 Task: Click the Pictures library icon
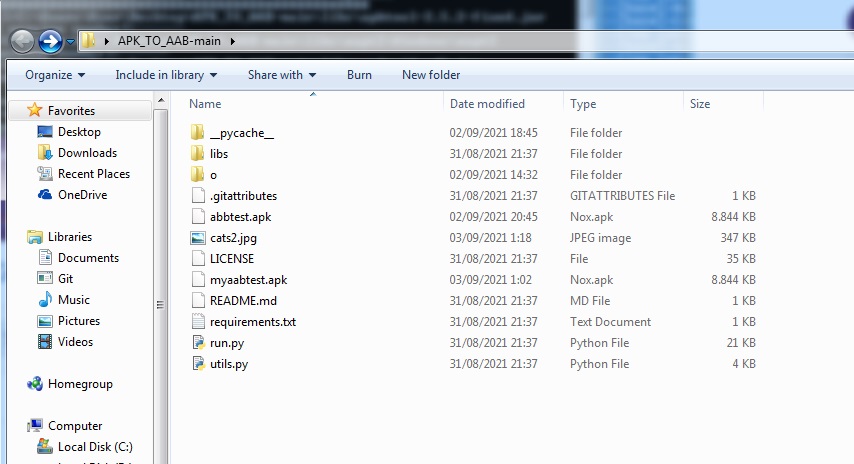45,321
